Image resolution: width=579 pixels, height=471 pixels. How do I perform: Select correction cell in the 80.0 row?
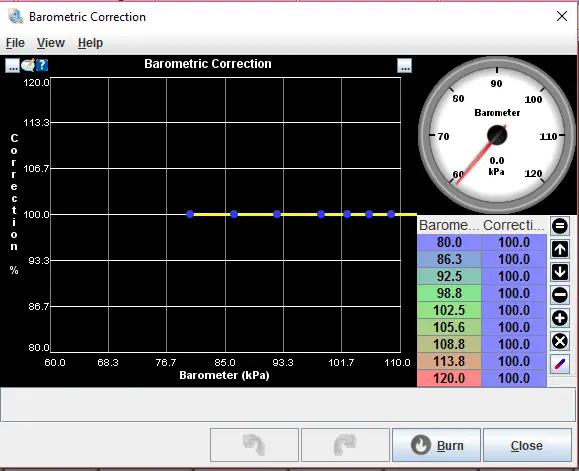(x=514, y=242)
